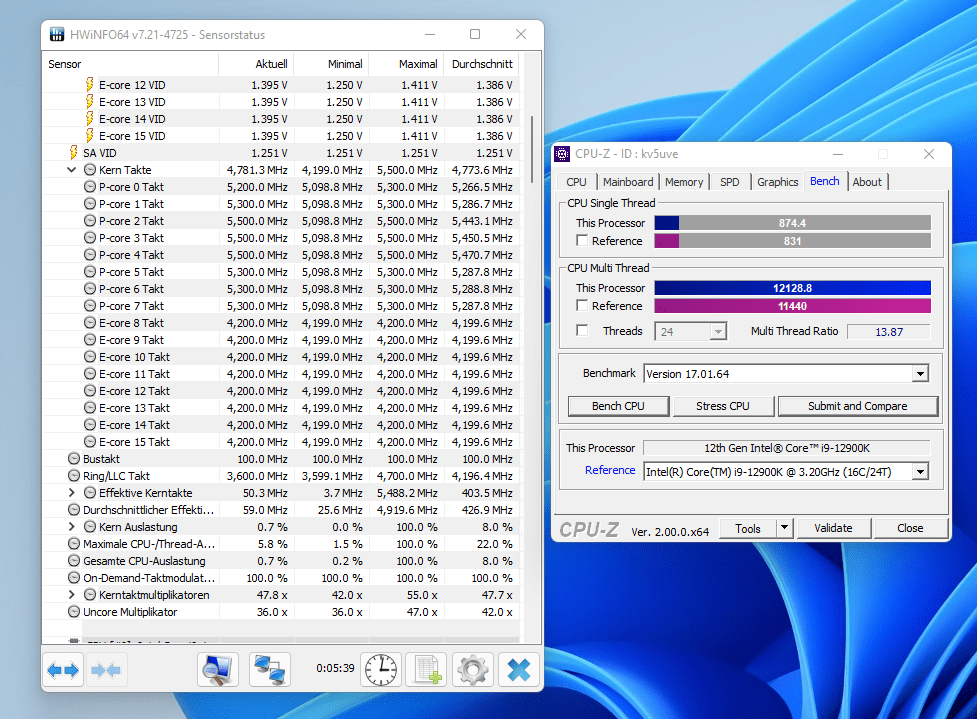Open Benchmark version dropdown
Image resolution: width=977 pixels, height=719 pixels.
tap(920, 374)
